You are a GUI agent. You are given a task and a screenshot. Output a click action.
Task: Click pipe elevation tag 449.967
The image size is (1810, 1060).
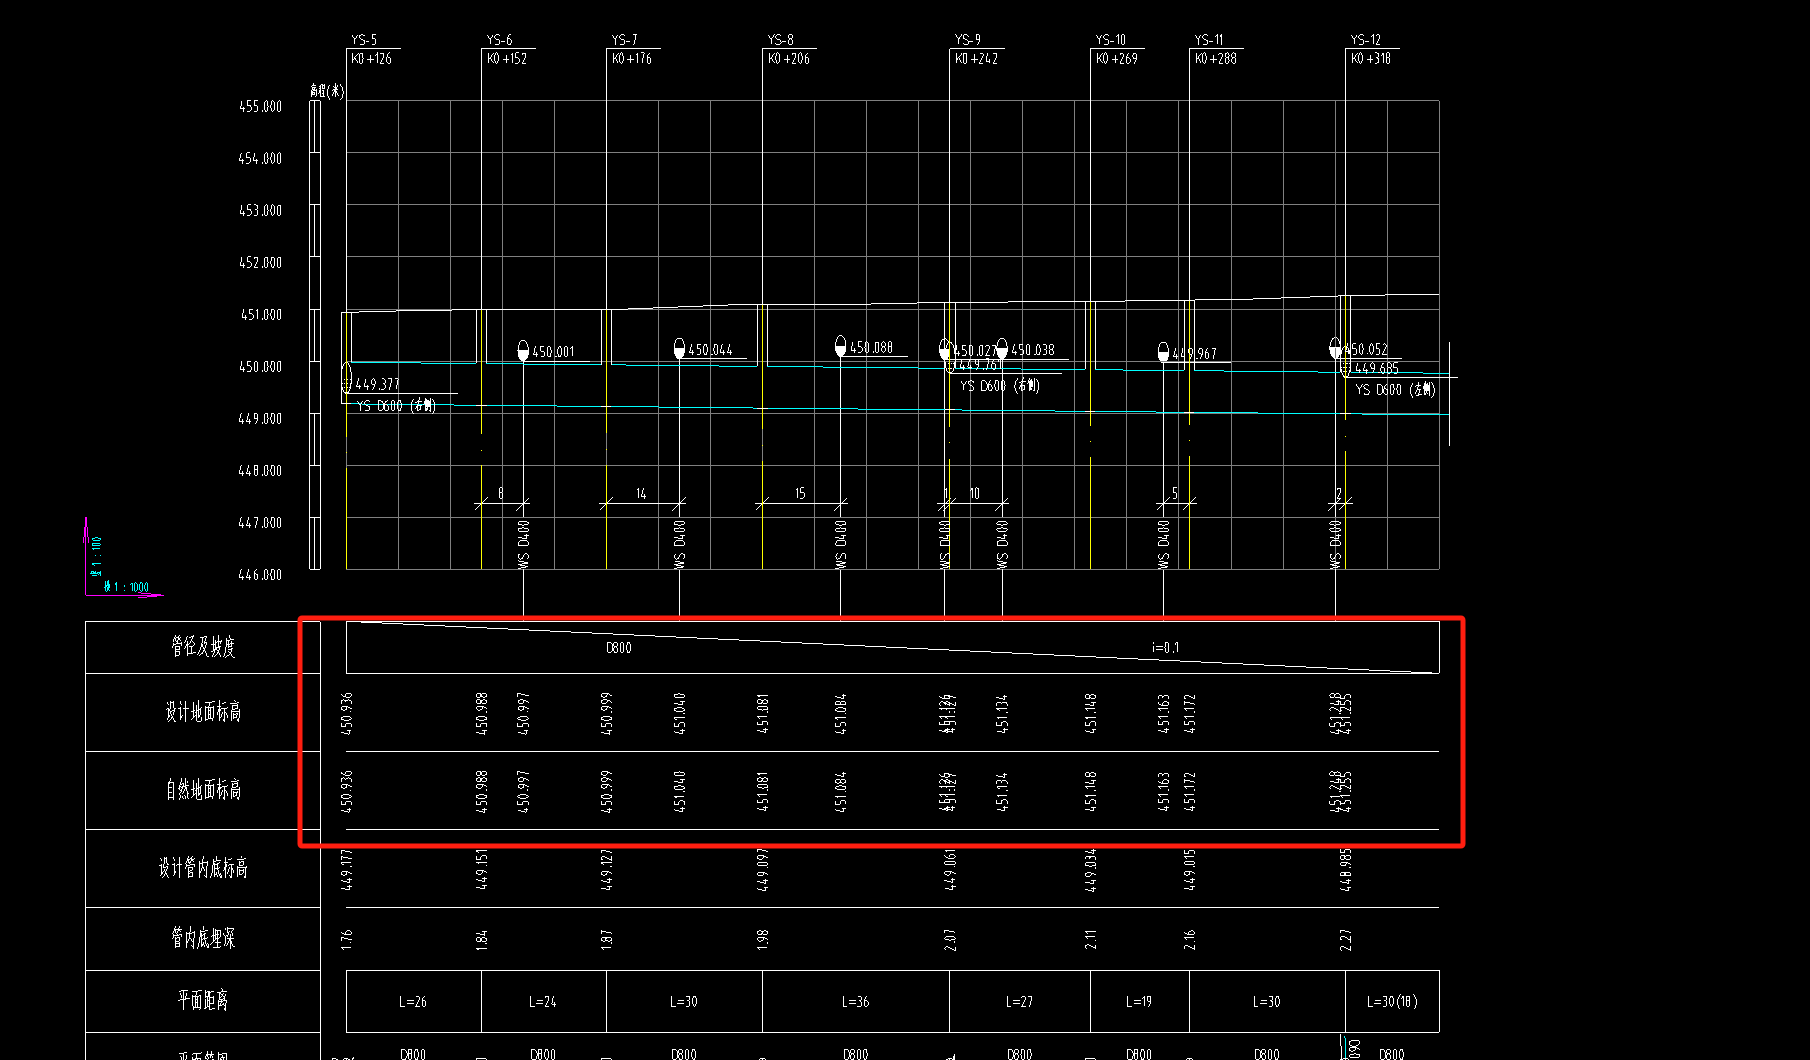[1194, 354]
